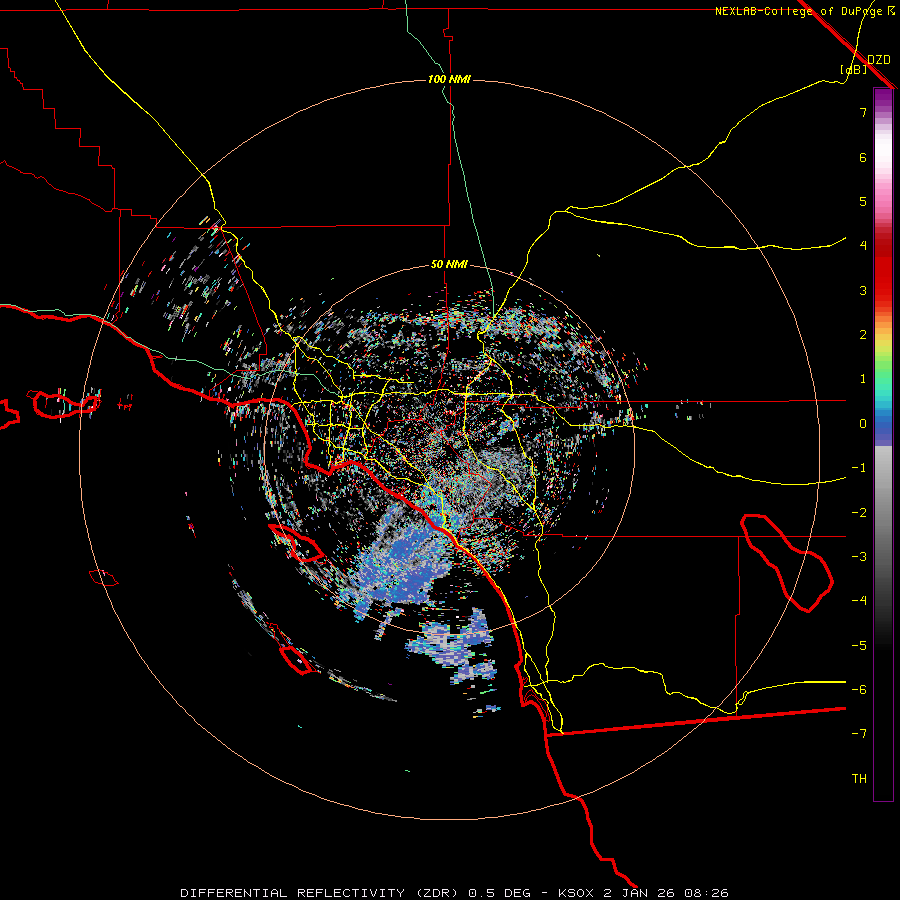900x900 pixels.
Task: Click the [dB] unit label
Action: pyautogui.click(x=854, y=70)
